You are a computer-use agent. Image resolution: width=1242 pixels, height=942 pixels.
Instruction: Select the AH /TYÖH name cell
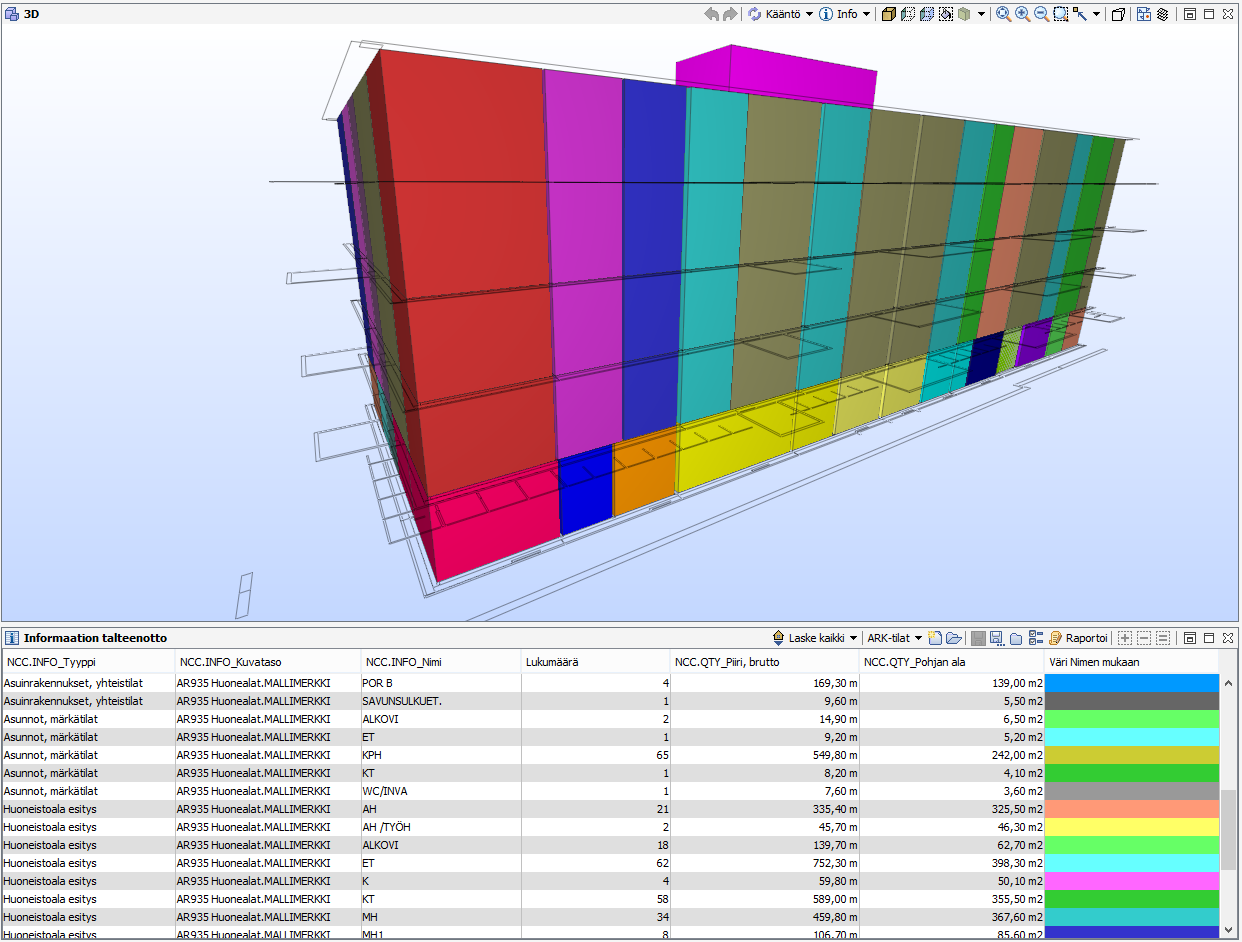pos(441,827)
